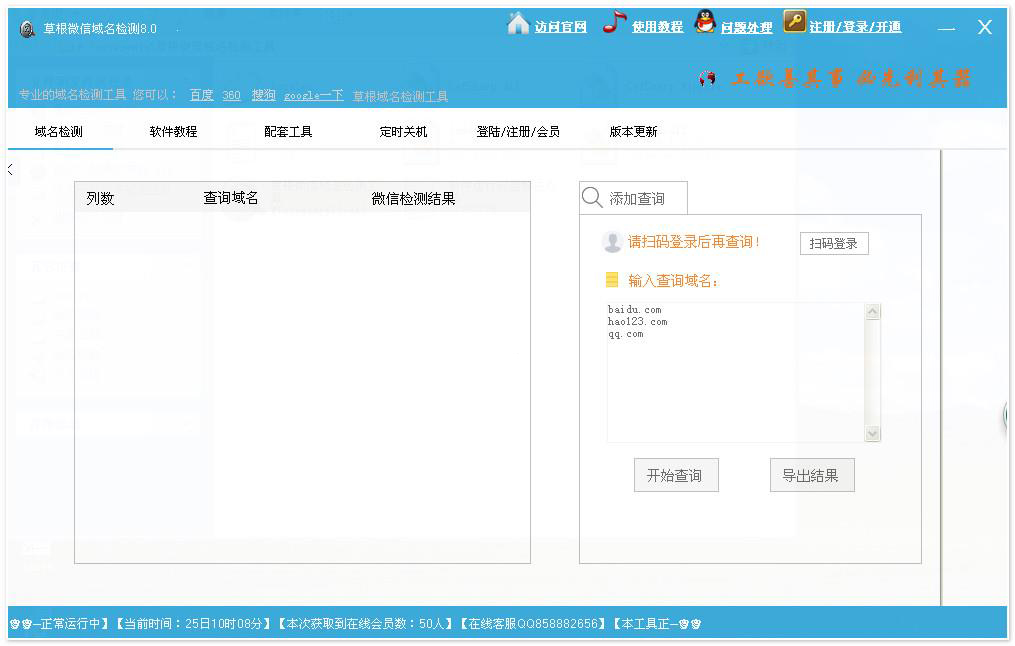Image resolution: width=1015 pixels, height=646 pixels.
Task: Click the home icon to visit the official website
Action: pos(516,25)
